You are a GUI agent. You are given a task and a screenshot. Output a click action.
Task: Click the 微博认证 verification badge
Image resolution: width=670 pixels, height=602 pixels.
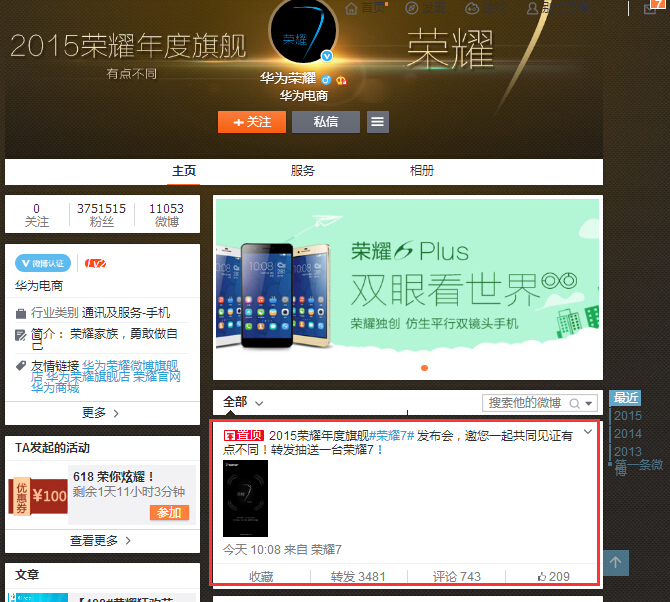pos(43,263)
